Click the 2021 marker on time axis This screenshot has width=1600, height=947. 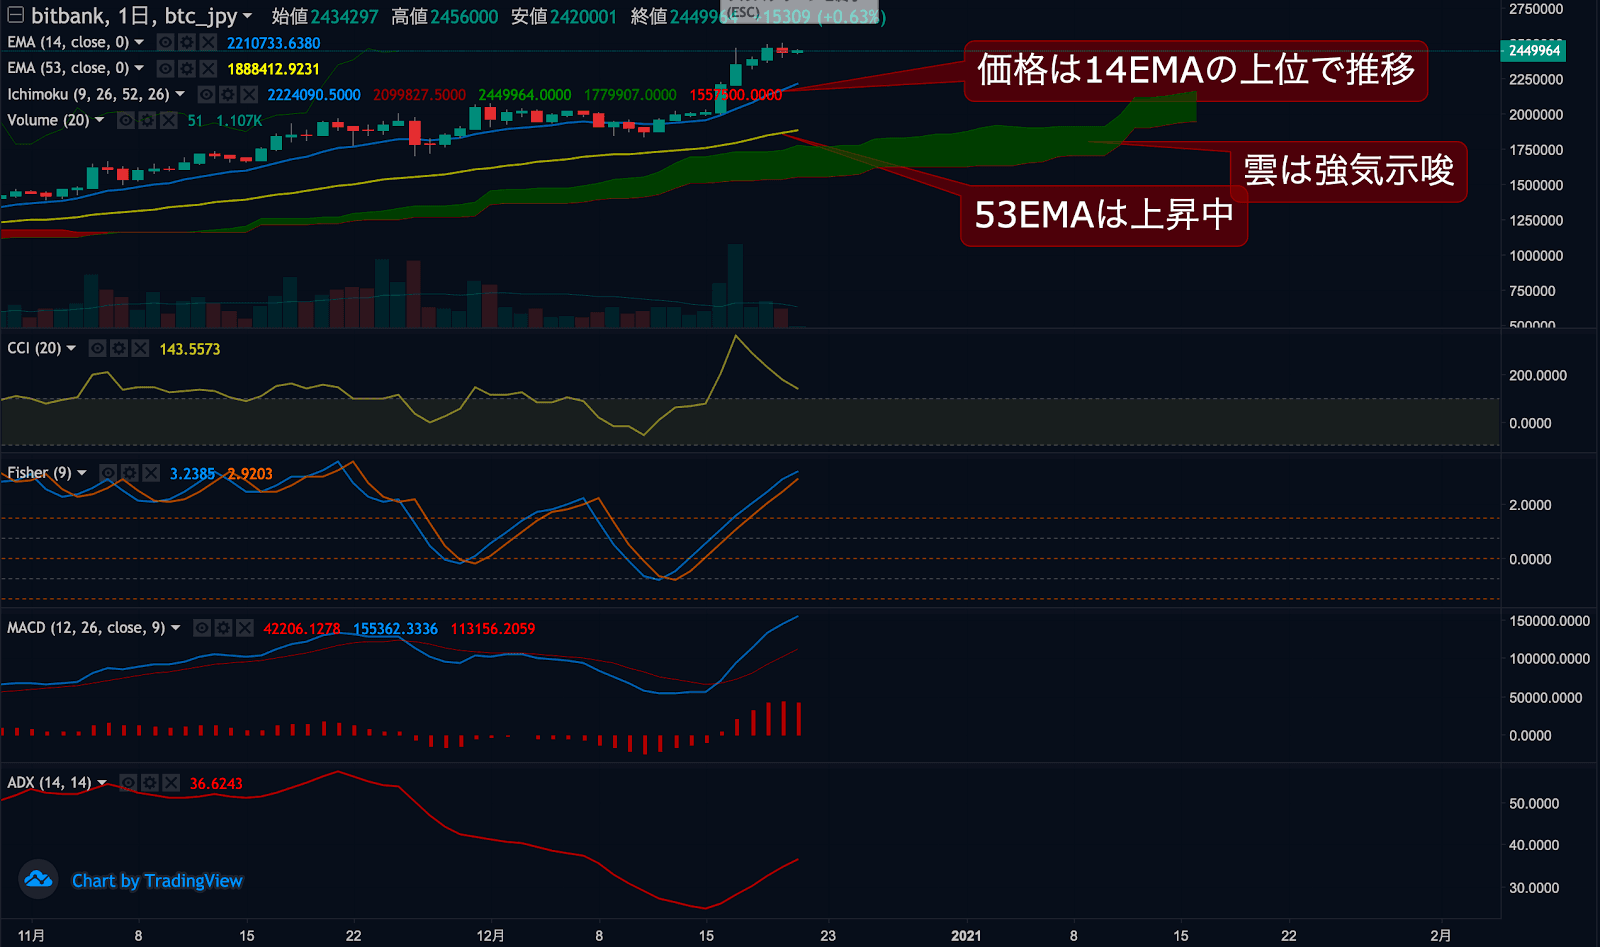click(x=965, y=935)
